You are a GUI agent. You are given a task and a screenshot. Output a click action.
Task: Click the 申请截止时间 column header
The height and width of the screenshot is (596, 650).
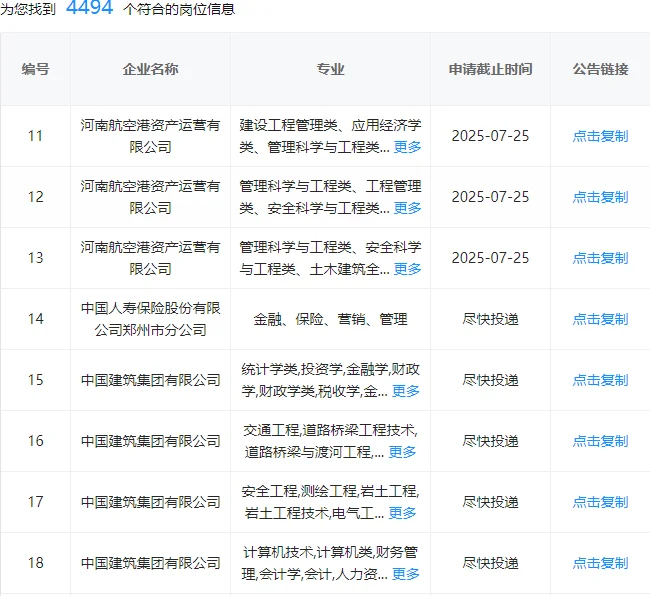tap(490, 69)
